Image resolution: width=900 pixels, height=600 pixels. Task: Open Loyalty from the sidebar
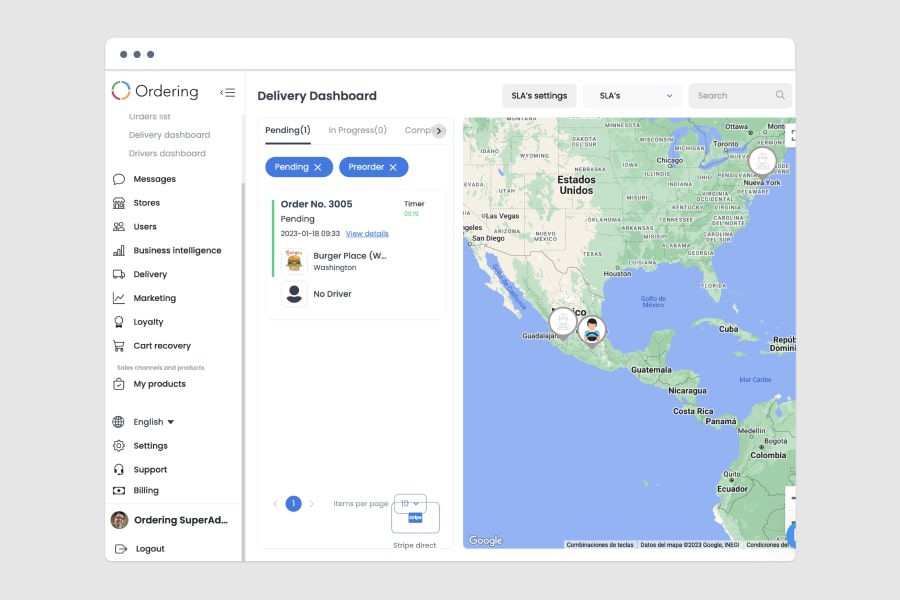point(148,322)
